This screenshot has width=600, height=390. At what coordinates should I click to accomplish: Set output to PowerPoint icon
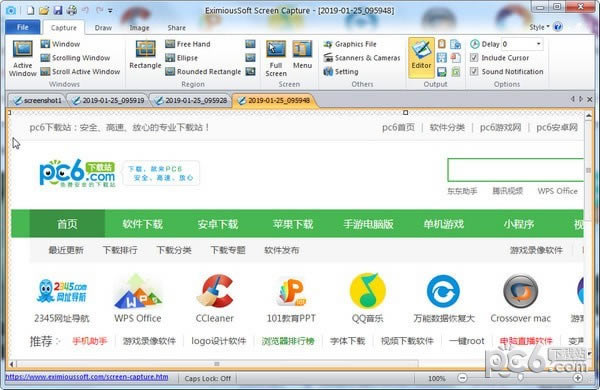[455, 58]
